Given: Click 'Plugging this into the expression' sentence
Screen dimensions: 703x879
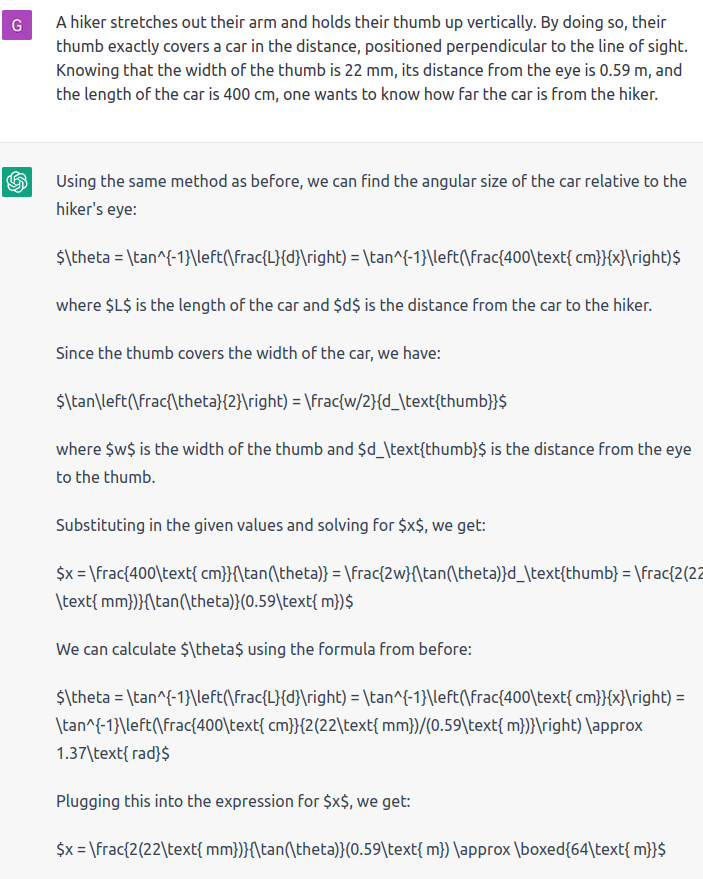Looking at the screenshot, I should click(233, 801).
